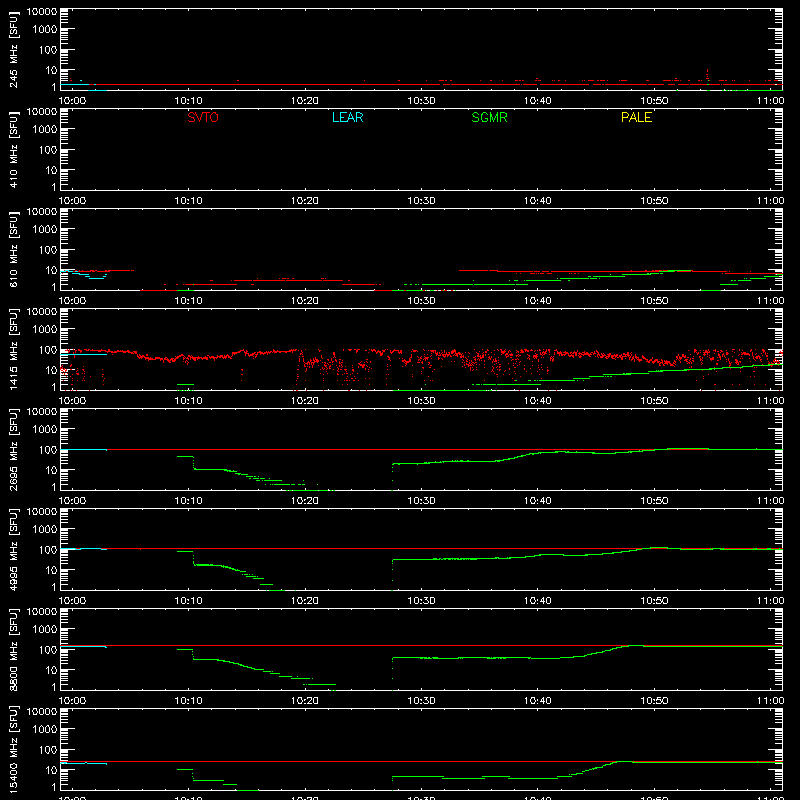
Task: Click 10:40 time label under 2695 MHz panel
Action: click(538, 501)
